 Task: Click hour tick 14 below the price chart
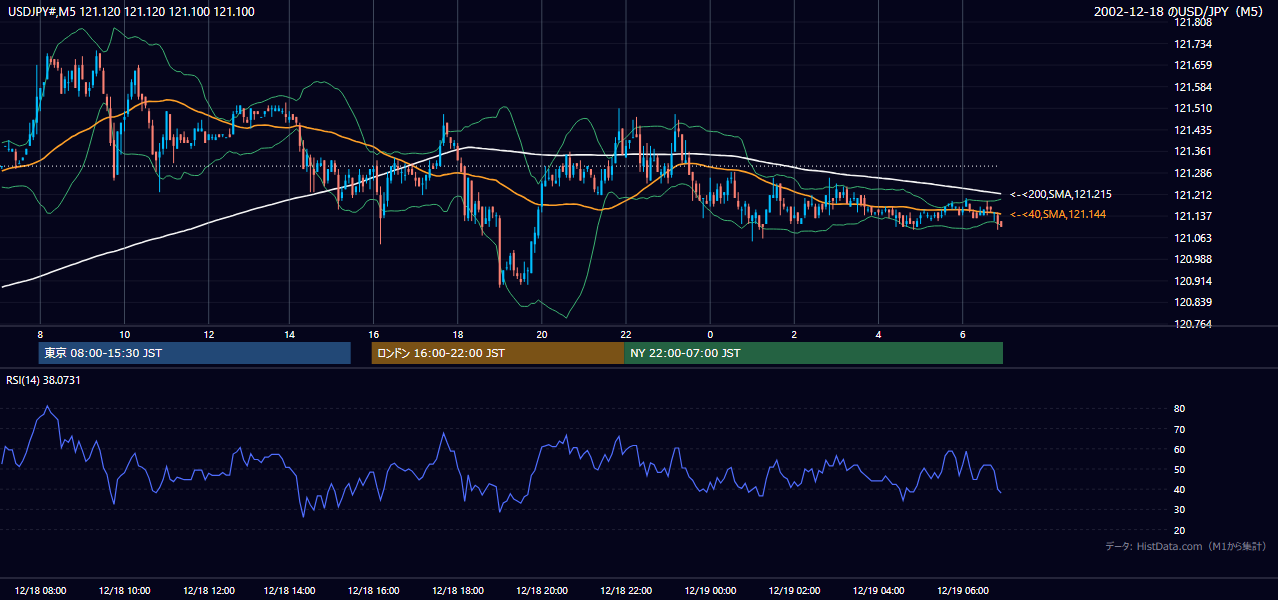click(x=289, y=334)
